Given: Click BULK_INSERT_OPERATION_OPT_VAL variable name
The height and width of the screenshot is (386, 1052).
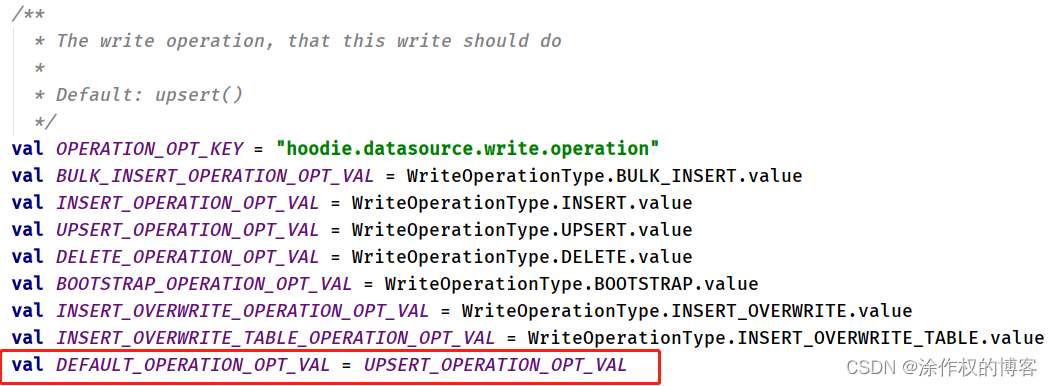Looking at the screenshot, I should [x=215, y=176].
